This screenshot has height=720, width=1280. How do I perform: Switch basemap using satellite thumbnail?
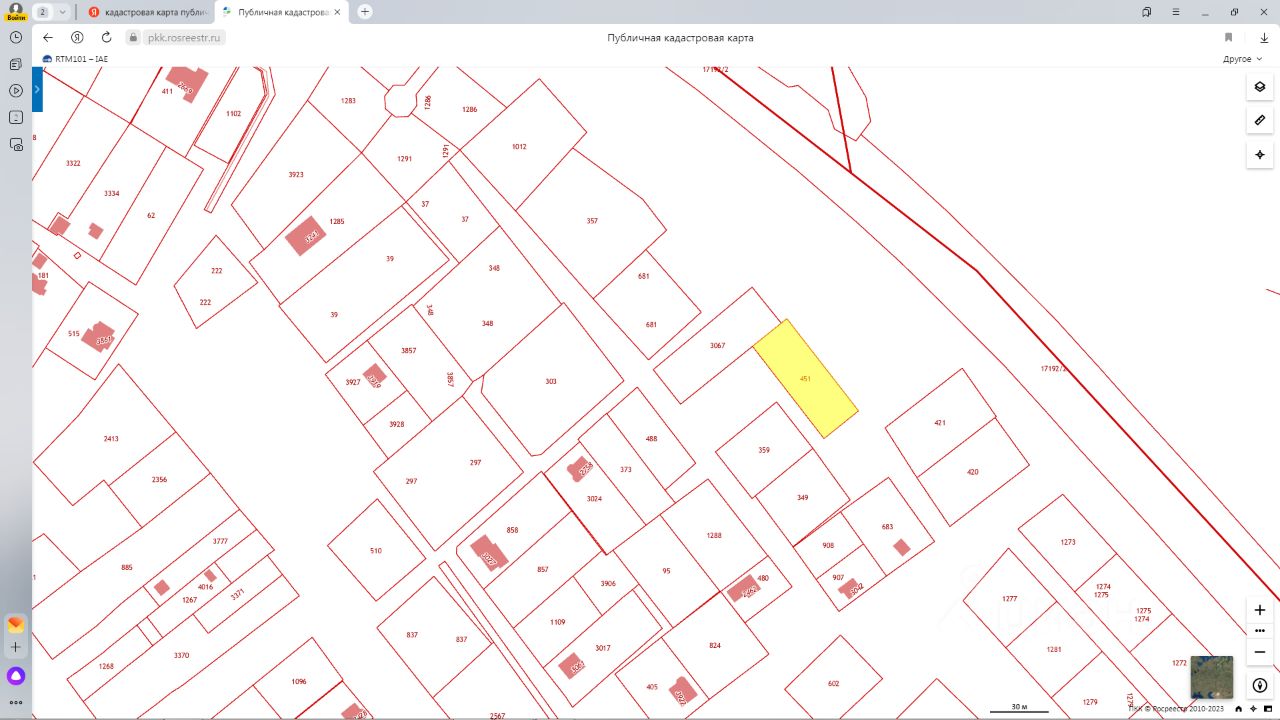point(1211,677)
